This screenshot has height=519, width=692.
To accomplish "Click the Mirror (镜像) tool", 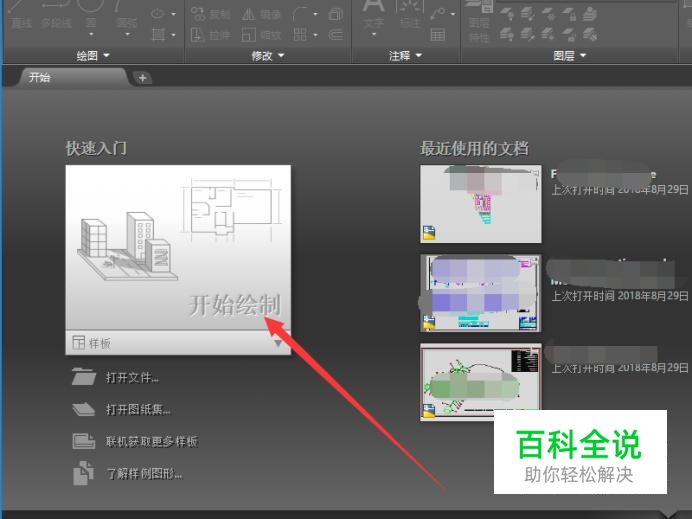I will 261,14.
